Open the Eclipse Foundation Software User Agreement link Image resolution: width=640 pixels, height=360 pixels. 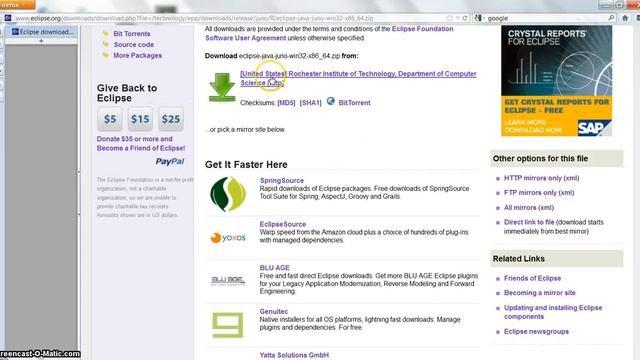click(x=329, y=33)
